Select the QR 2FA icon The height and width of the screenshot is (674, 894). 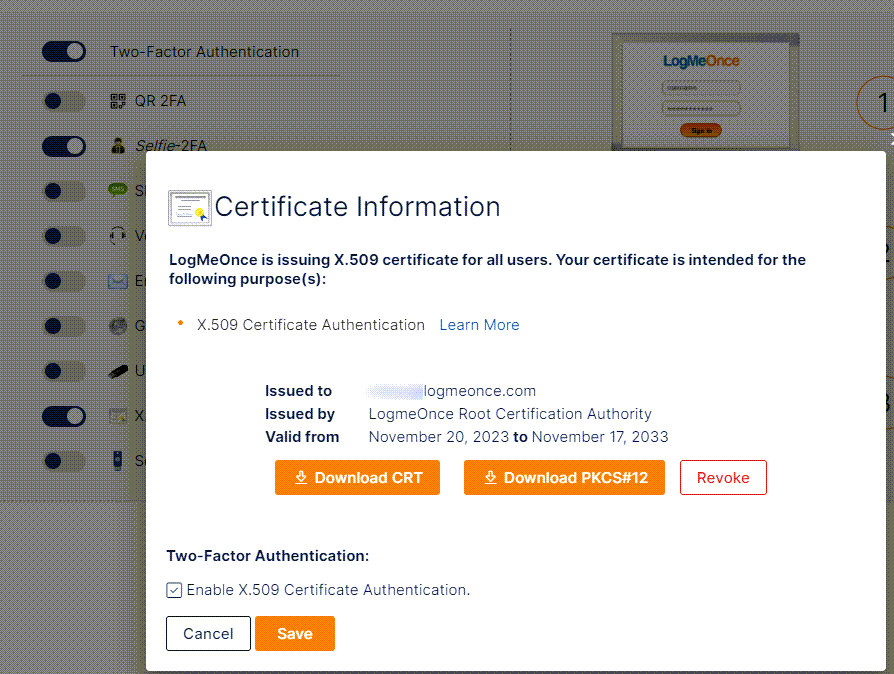(120, 101)
